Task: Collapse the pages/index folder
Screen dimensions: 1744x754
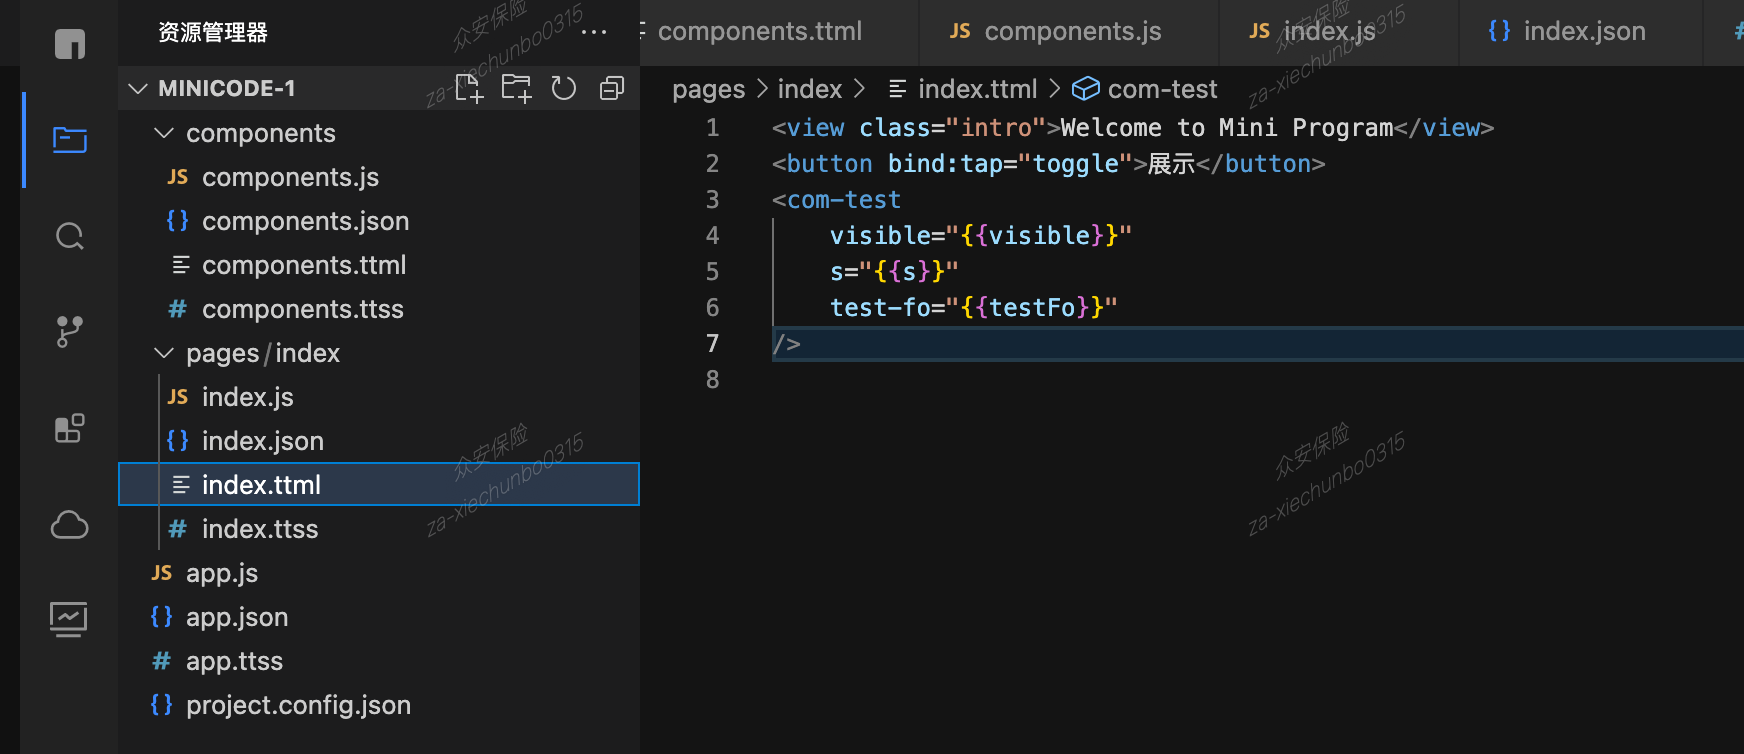Action: pos(164,353)
